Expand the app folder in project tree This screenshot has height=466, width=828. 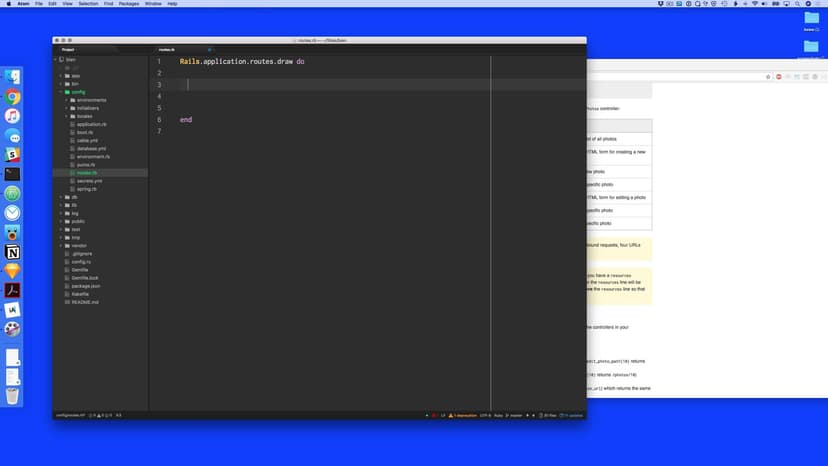(74, 76)
